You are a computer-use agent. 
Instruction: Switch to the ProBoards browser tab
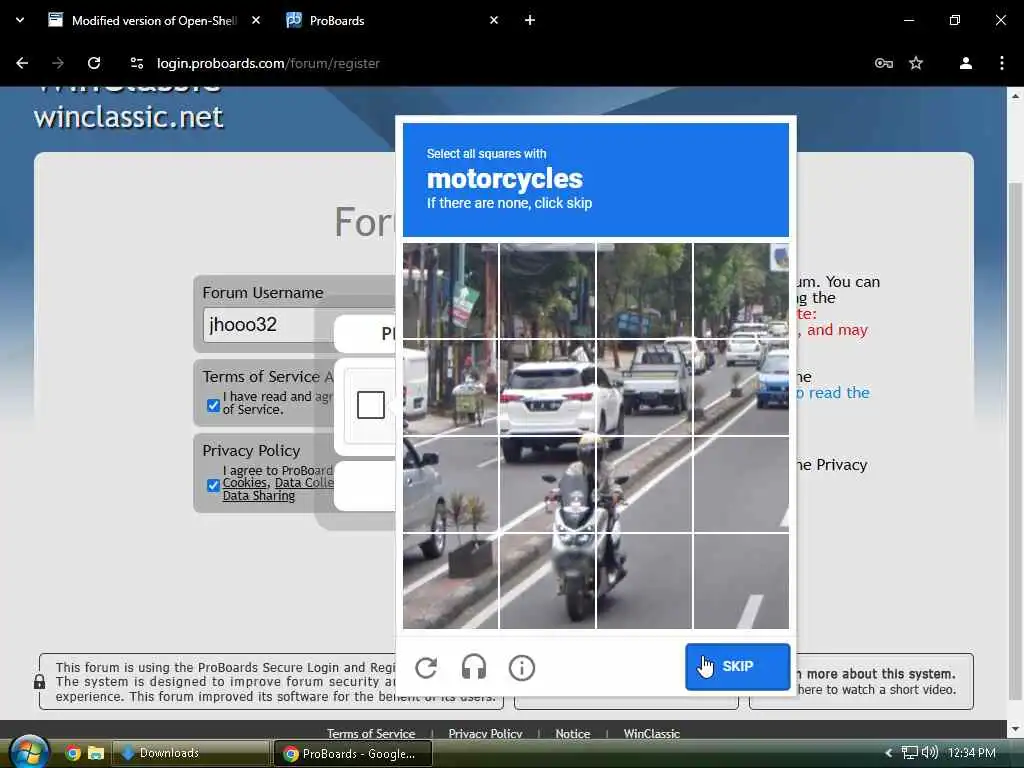392,20
